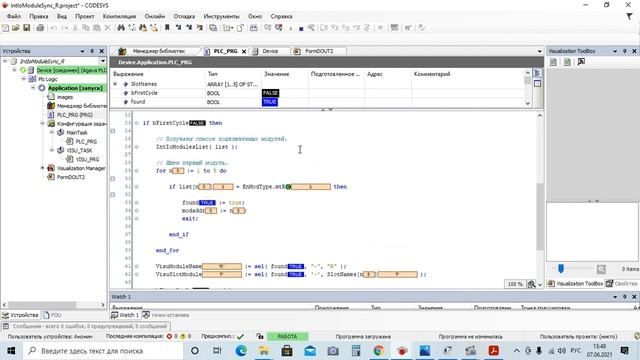Screen dimensions: 640x360
Task: Collapse the VISU_TASK tree node
Action: [x=52, y=150]
